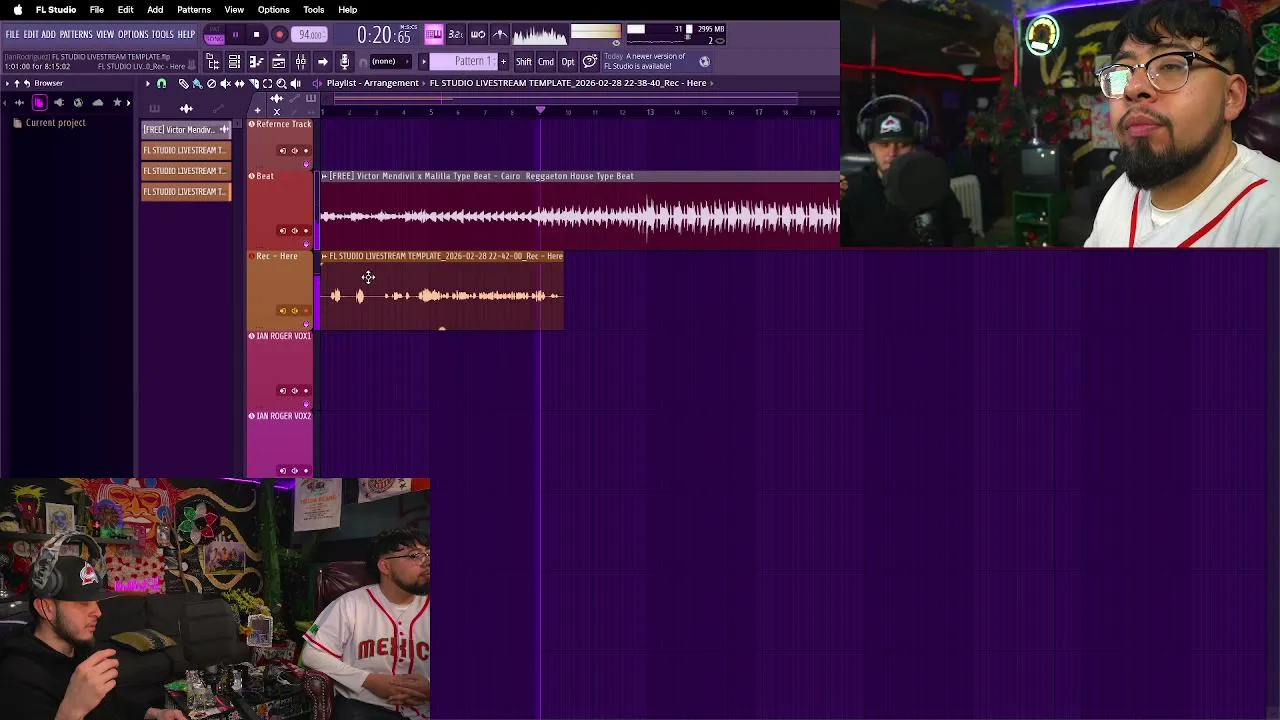Add new pattern with plus button

[x=502, y=62]
